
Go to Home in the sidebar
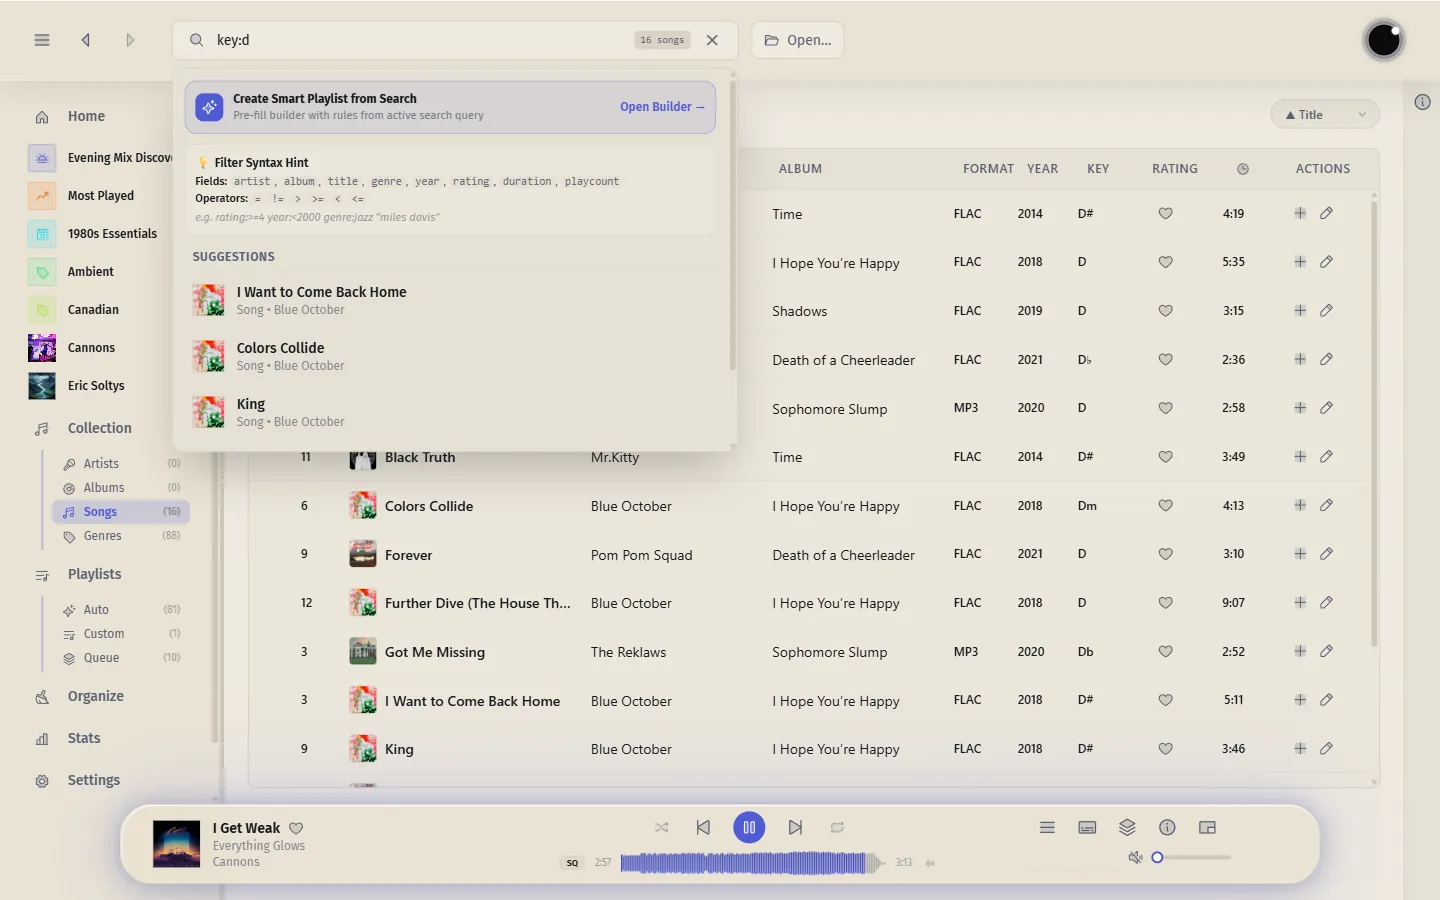pyautogui.click(x=86, y=117)
